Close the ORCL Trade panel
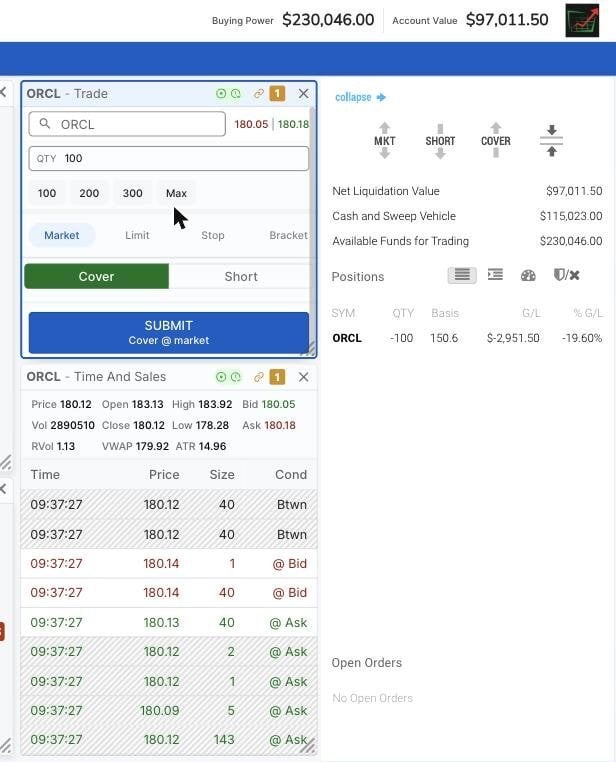The image size is (616, 762). coord(304,93)
